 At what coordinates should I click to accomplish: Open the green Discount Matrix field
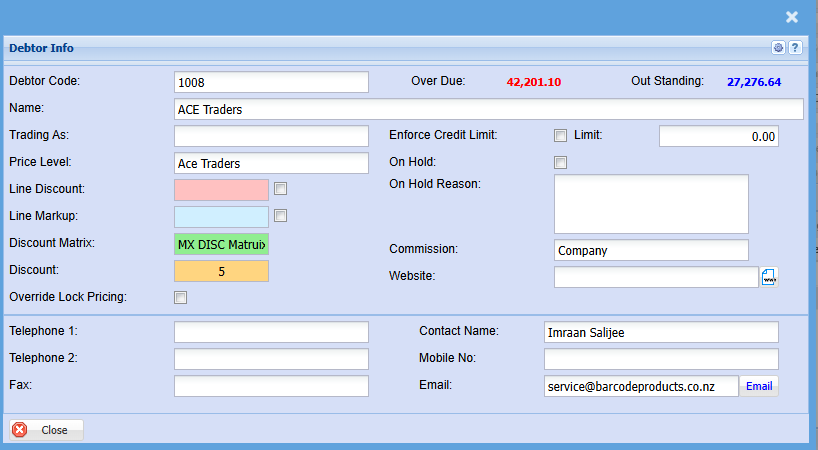pyautogui.click(x=221, y=244)
